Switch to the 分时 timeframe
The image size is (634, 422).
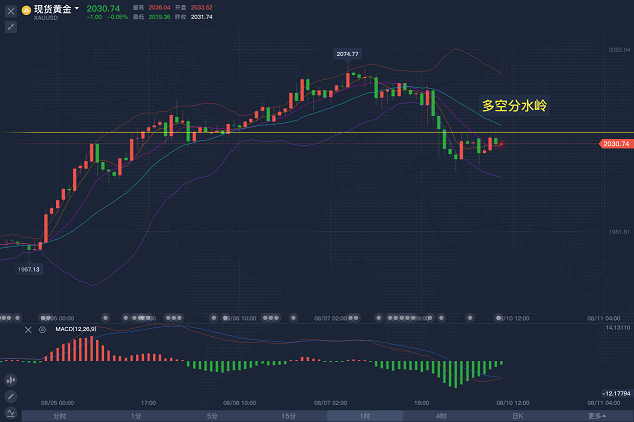[x=59, y=415]
